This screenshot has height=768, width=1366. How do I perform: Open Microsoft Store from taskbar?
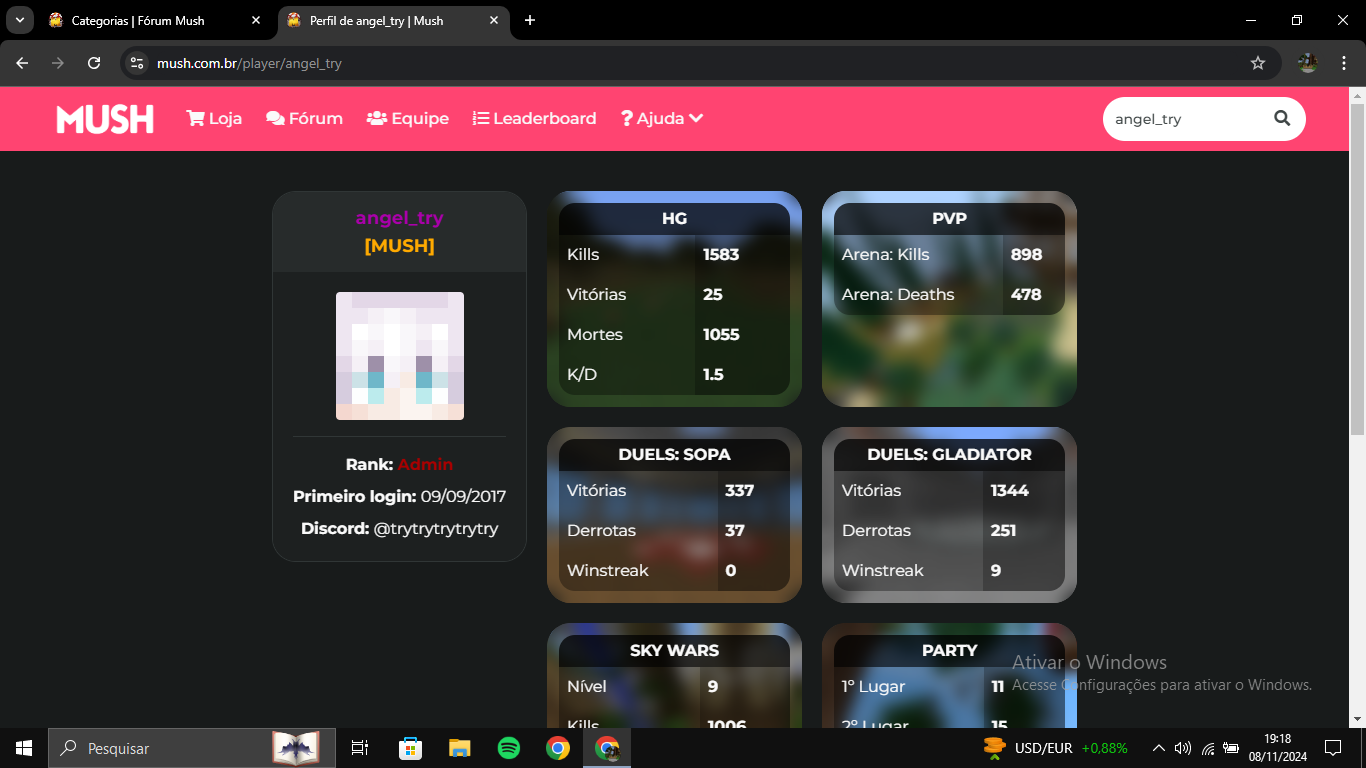coord(410,748)
